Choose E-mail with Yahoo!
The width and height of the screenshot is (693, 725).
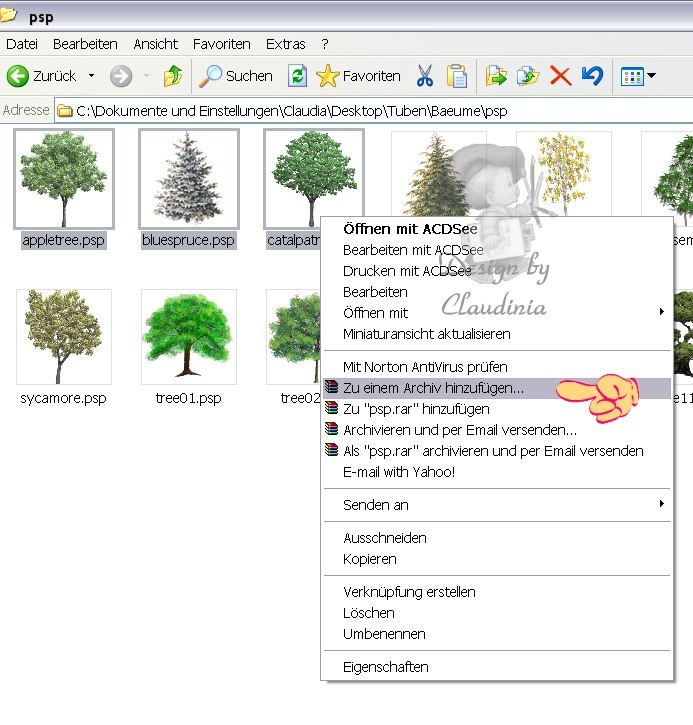tap(497, 472)
